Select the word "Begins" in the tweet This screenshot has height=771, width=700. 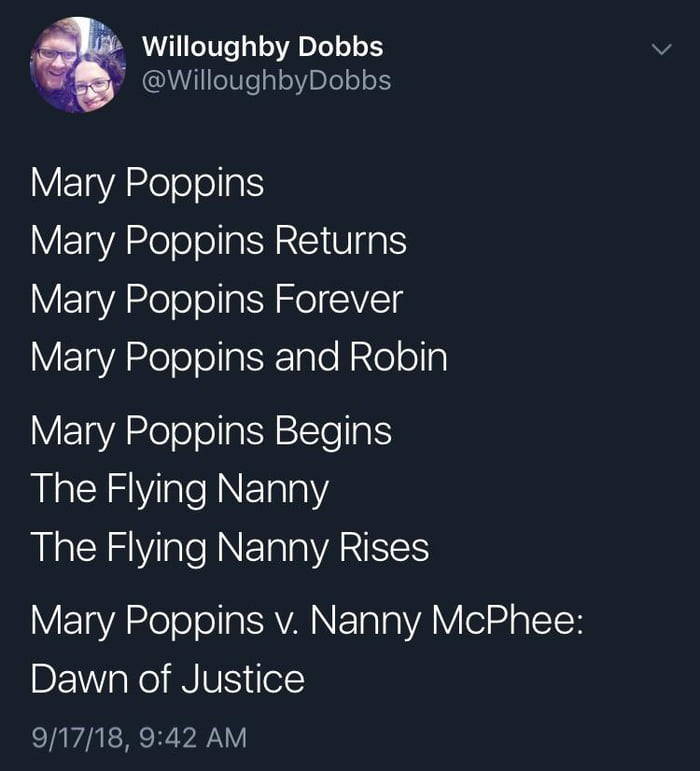click(333, 431)
